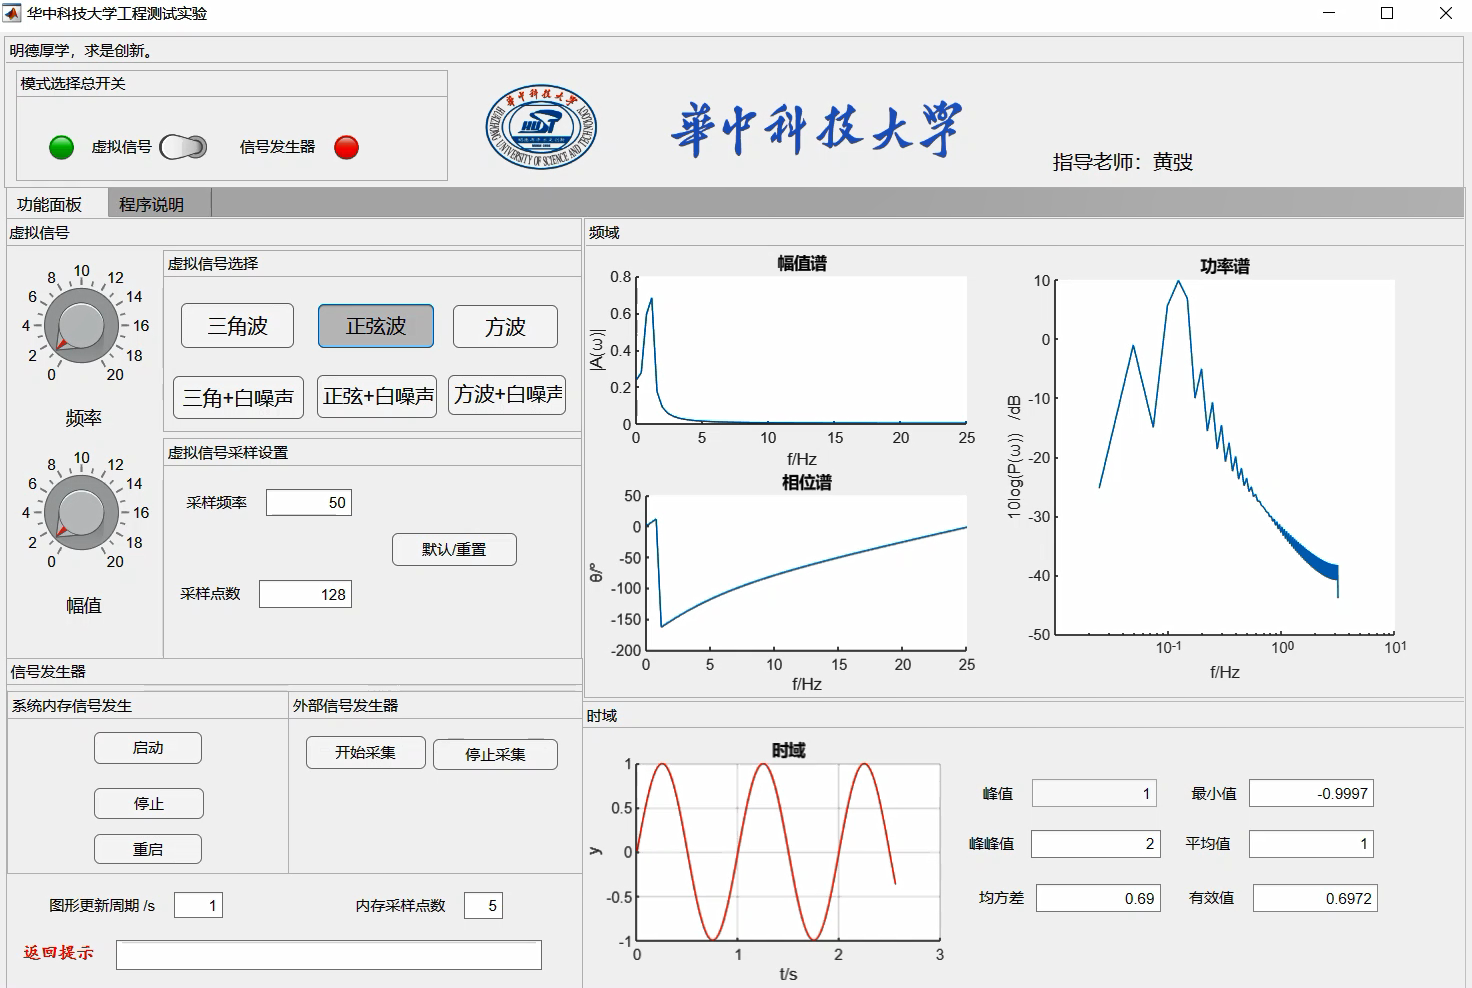
Task: Click the 频域 panel title
Action: click(604, 233)
